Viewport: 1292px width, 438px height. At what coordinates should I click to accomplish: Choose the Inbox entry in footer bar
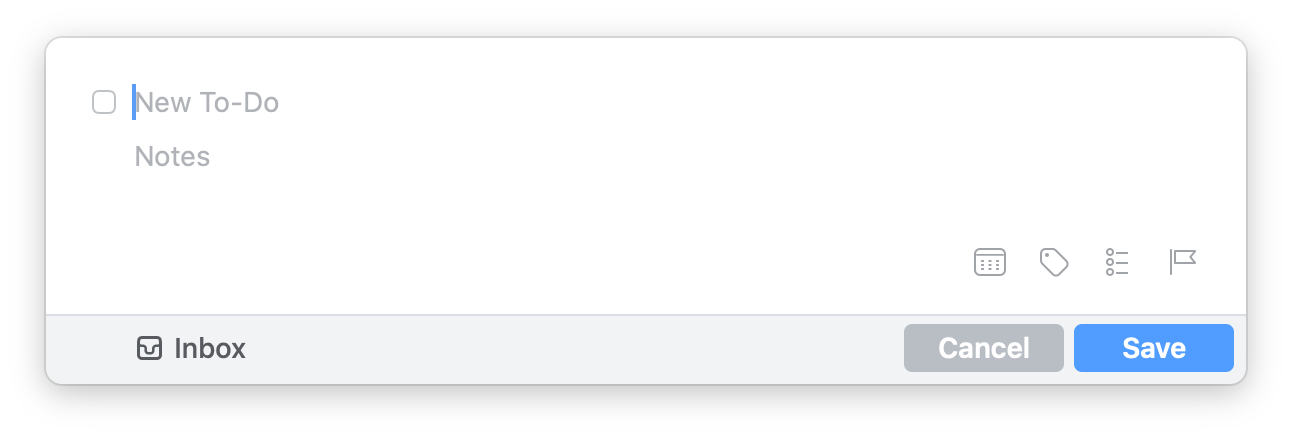coord(191,348)
